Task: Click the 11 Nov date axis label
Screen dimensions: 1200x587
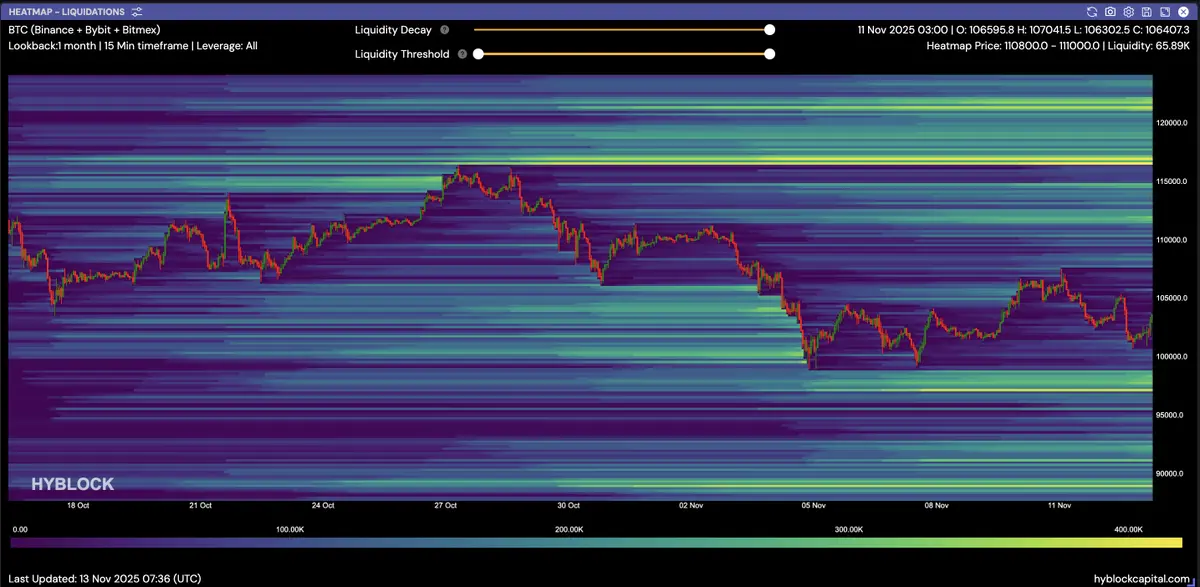Action: [x=1059, y=506]
